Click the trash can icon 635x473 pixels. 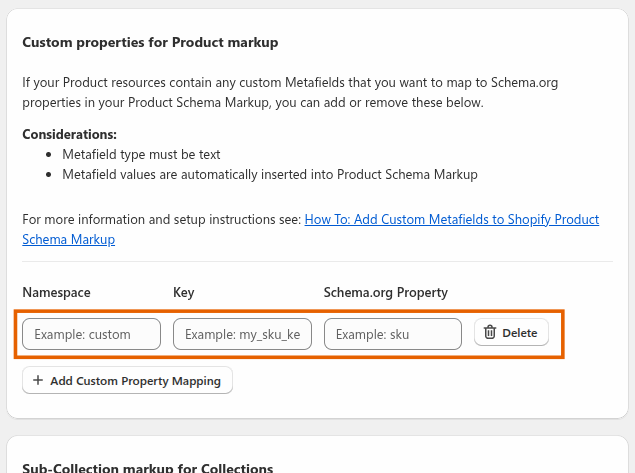pyautogui.click(x=490, y=332)
